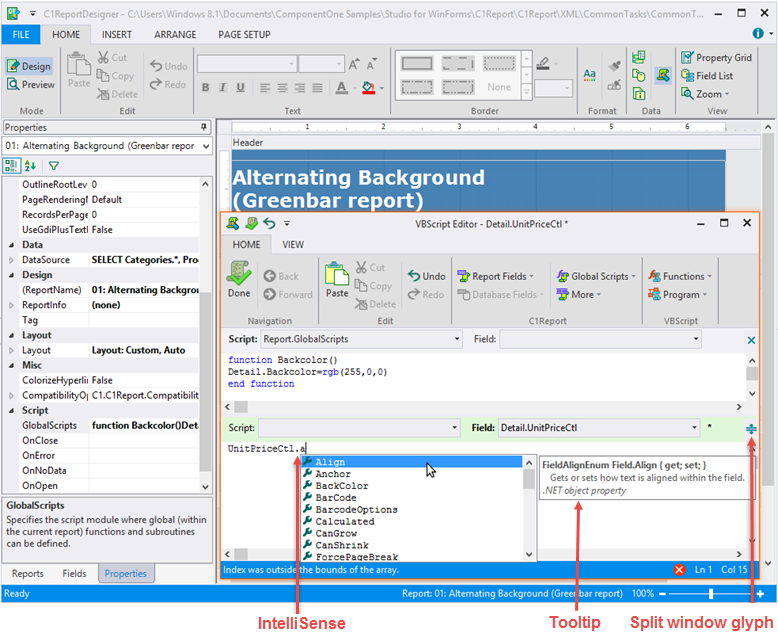Image resolution: width=778 pixels, height=632 pixels.
Task: Select None border style
Action: [499, 87]
